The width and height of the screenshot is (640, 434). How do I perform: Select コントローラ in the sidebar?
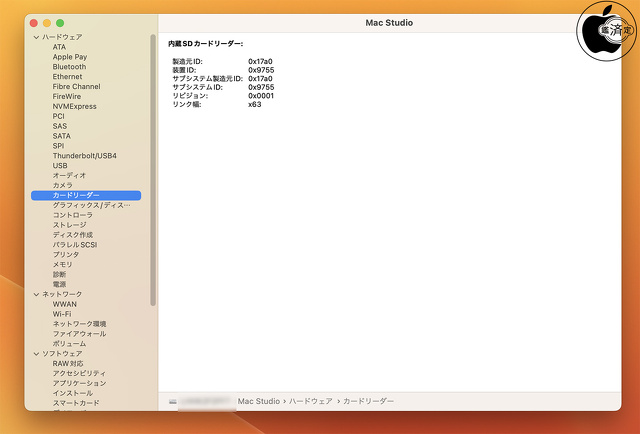pyautogui.click(x=73, y=215)
